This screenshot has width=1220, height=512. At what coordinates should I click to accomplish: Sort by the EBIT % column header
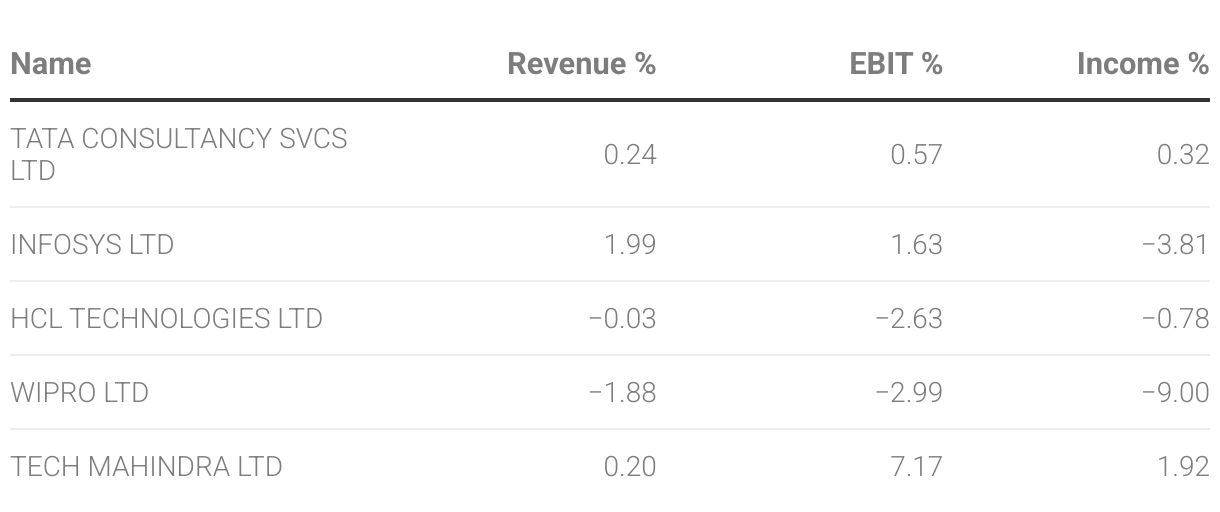point(896,64)
